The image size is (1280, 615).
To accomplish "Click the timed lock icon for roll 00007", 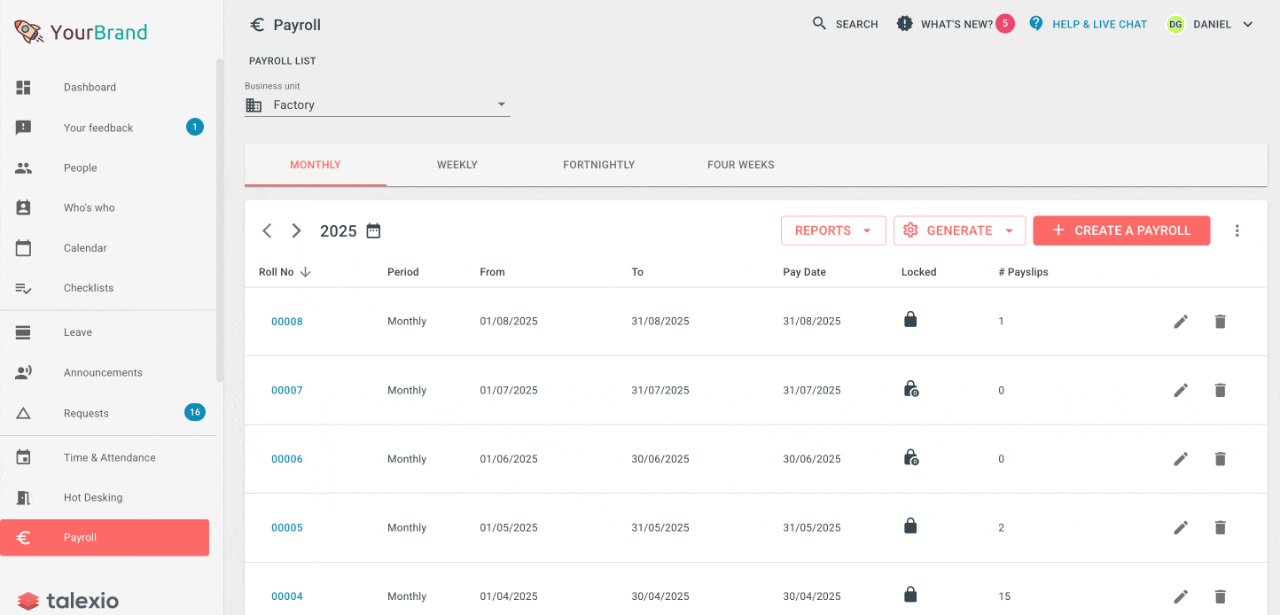I will pyautogui.click(x=911, y=389).
